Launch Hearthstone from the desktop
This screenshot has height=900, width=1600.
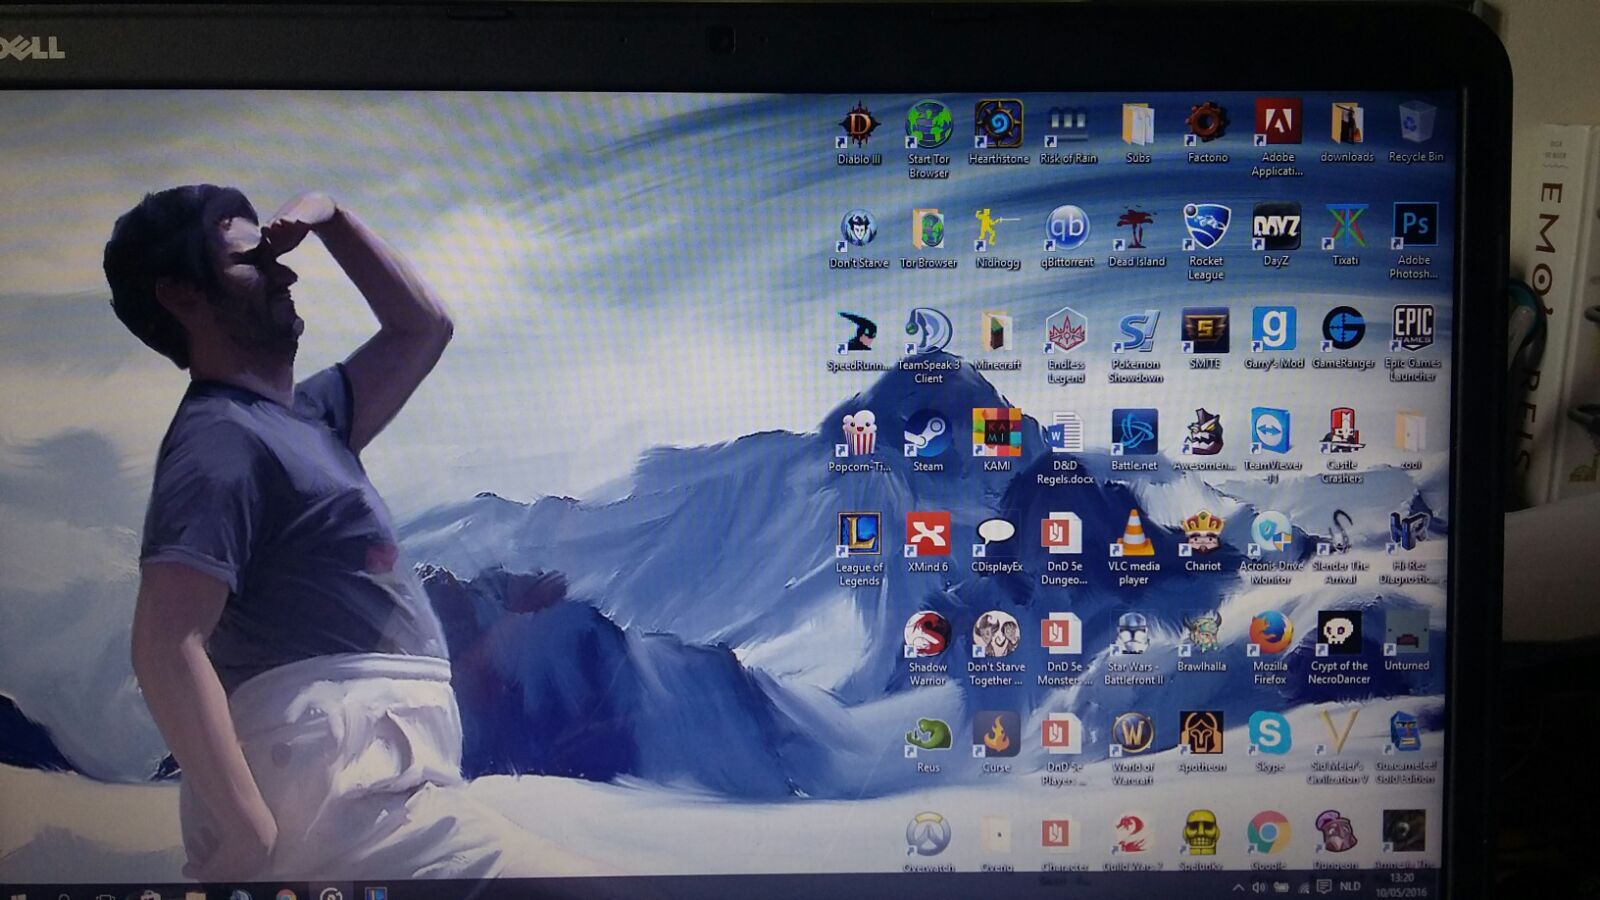(x=998, y=126)
